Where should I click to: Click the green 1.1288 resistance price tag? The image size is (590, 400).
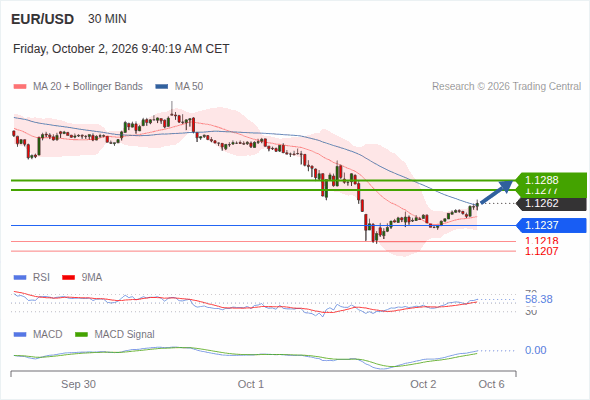coord(551,180)
